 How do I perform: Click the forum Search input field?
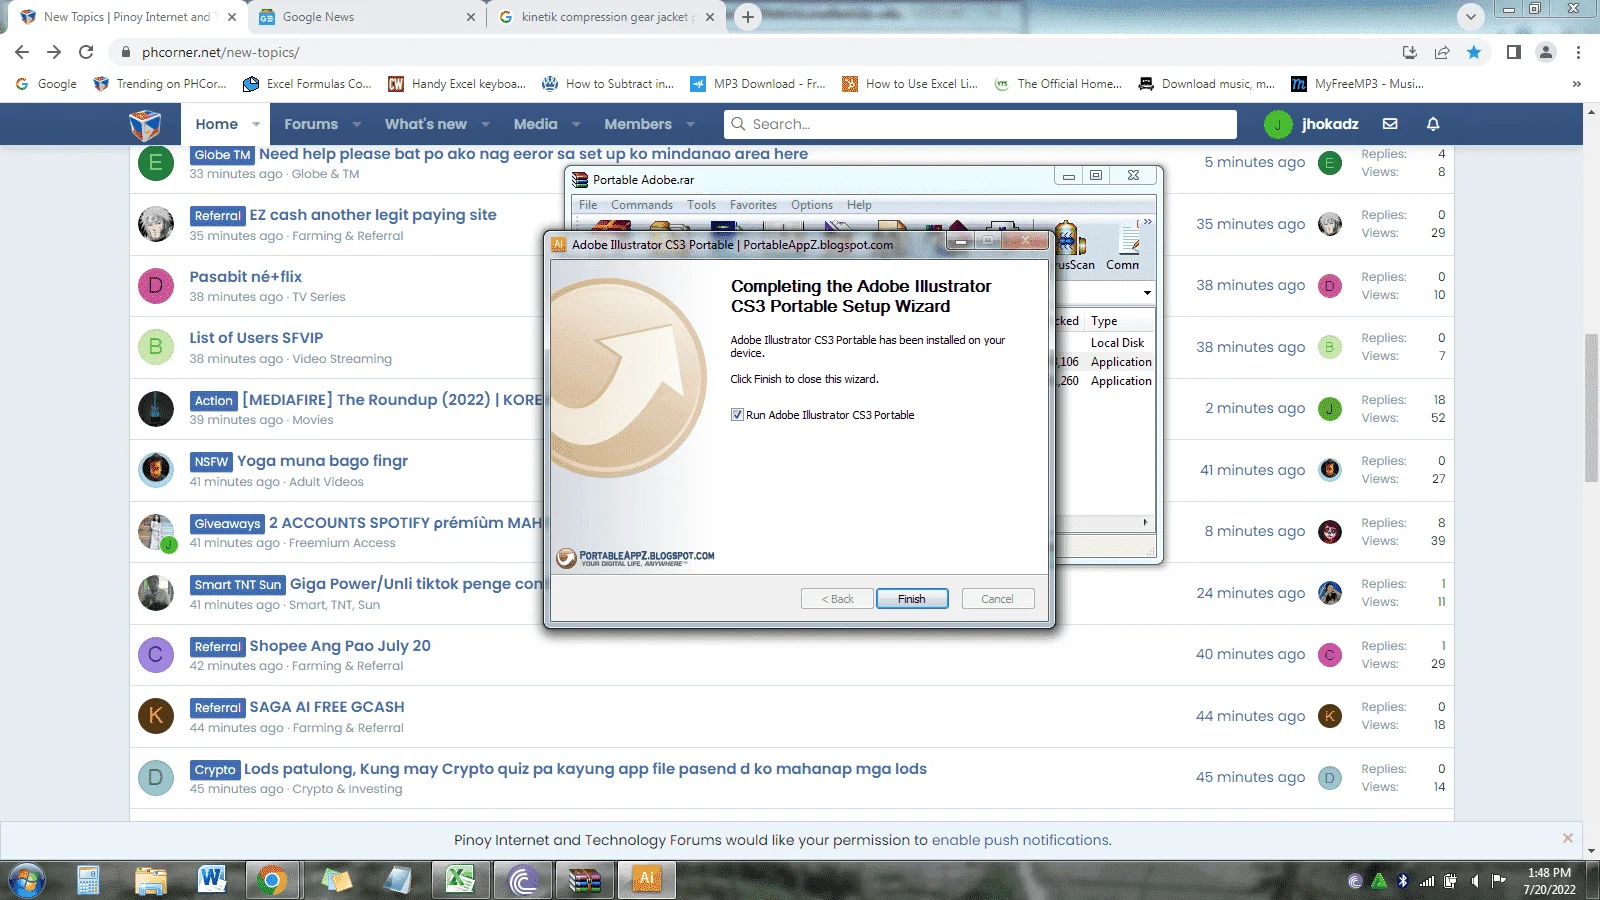pyautogui.click(x=980, y=124)
